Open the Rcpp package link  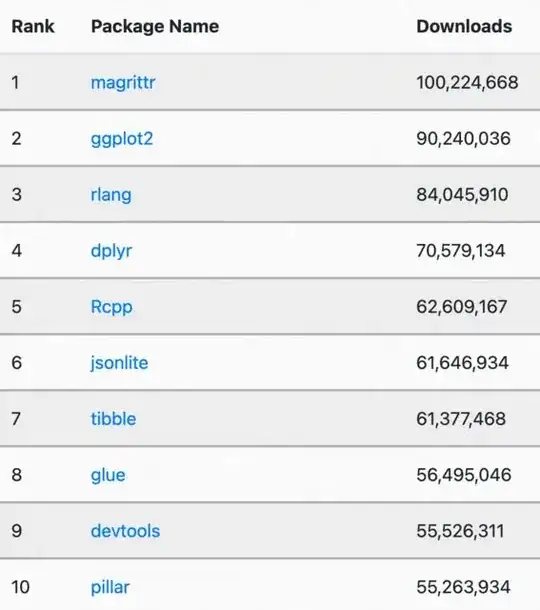(112, 307)
